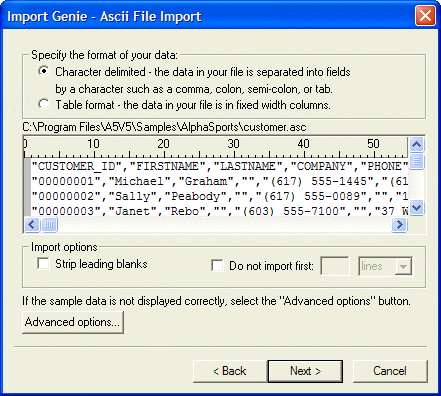This screenshot has width=441, height=396.
Task: Click the sample data not displayed correctly hint
Action: [216, 301]
